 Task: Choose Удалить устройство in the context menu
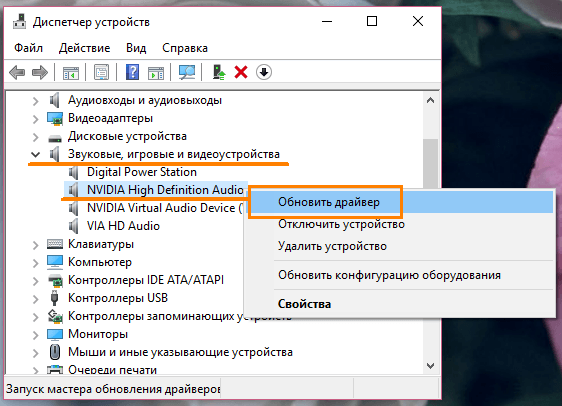(x=401, y=246)
